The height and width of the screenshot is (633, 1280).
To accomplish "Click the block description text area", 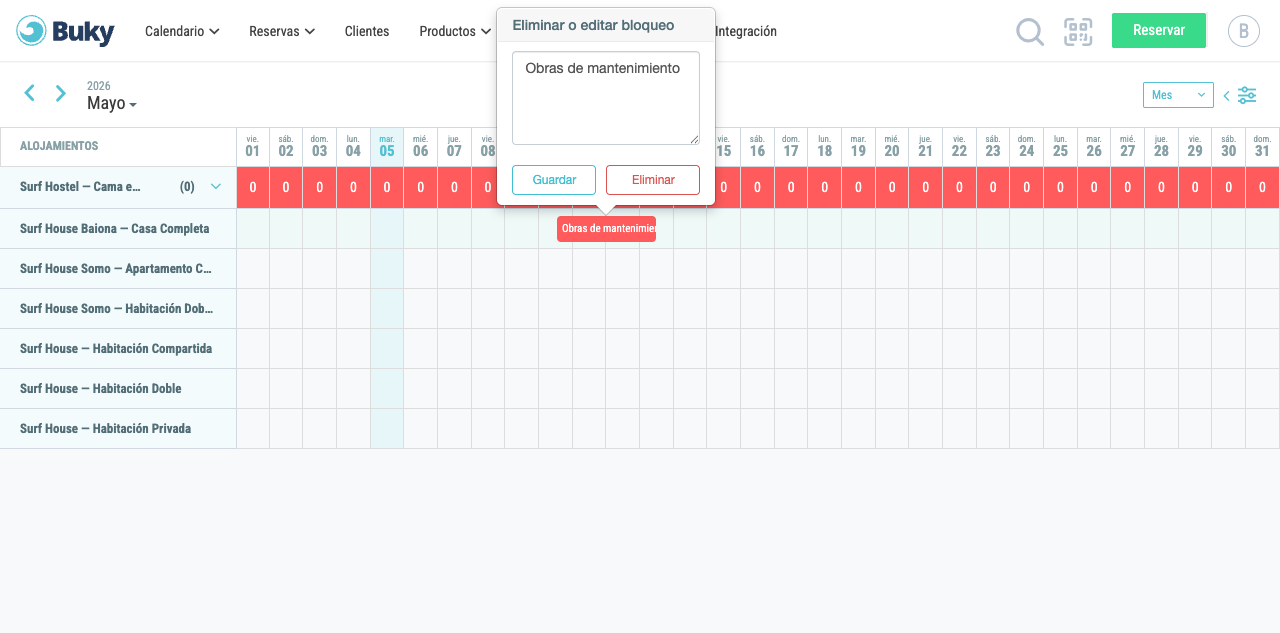I will tap(606, 98).
